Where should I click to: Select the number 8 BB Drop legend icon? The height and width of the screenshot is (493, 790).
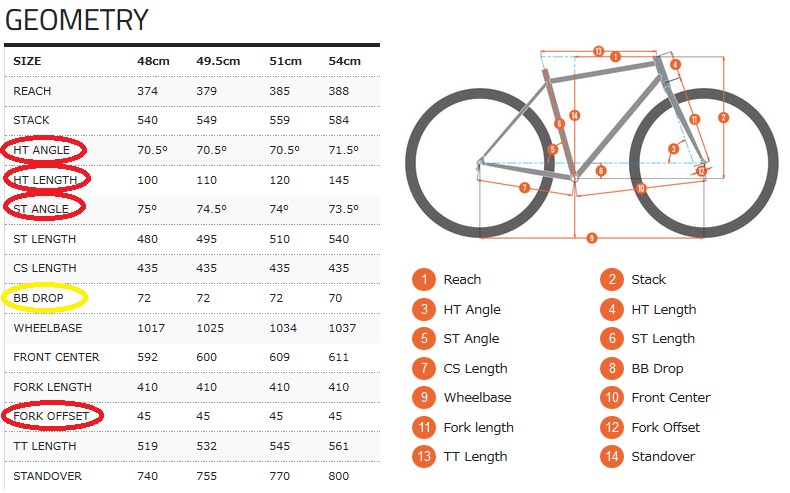pos(612,369)
